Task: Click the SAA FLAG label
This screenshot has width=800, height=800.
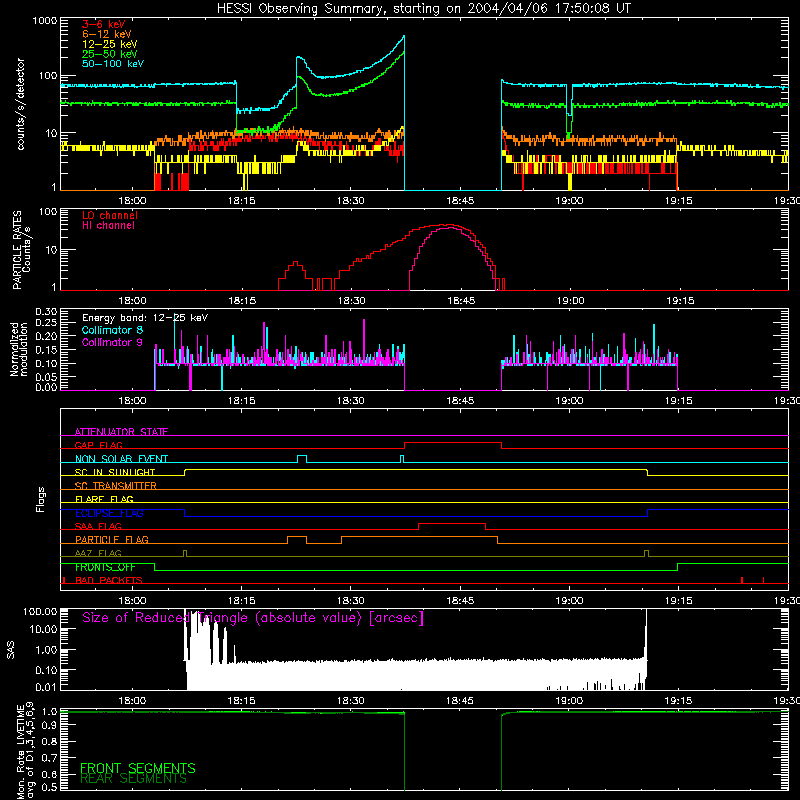Action: pos(98,526)
